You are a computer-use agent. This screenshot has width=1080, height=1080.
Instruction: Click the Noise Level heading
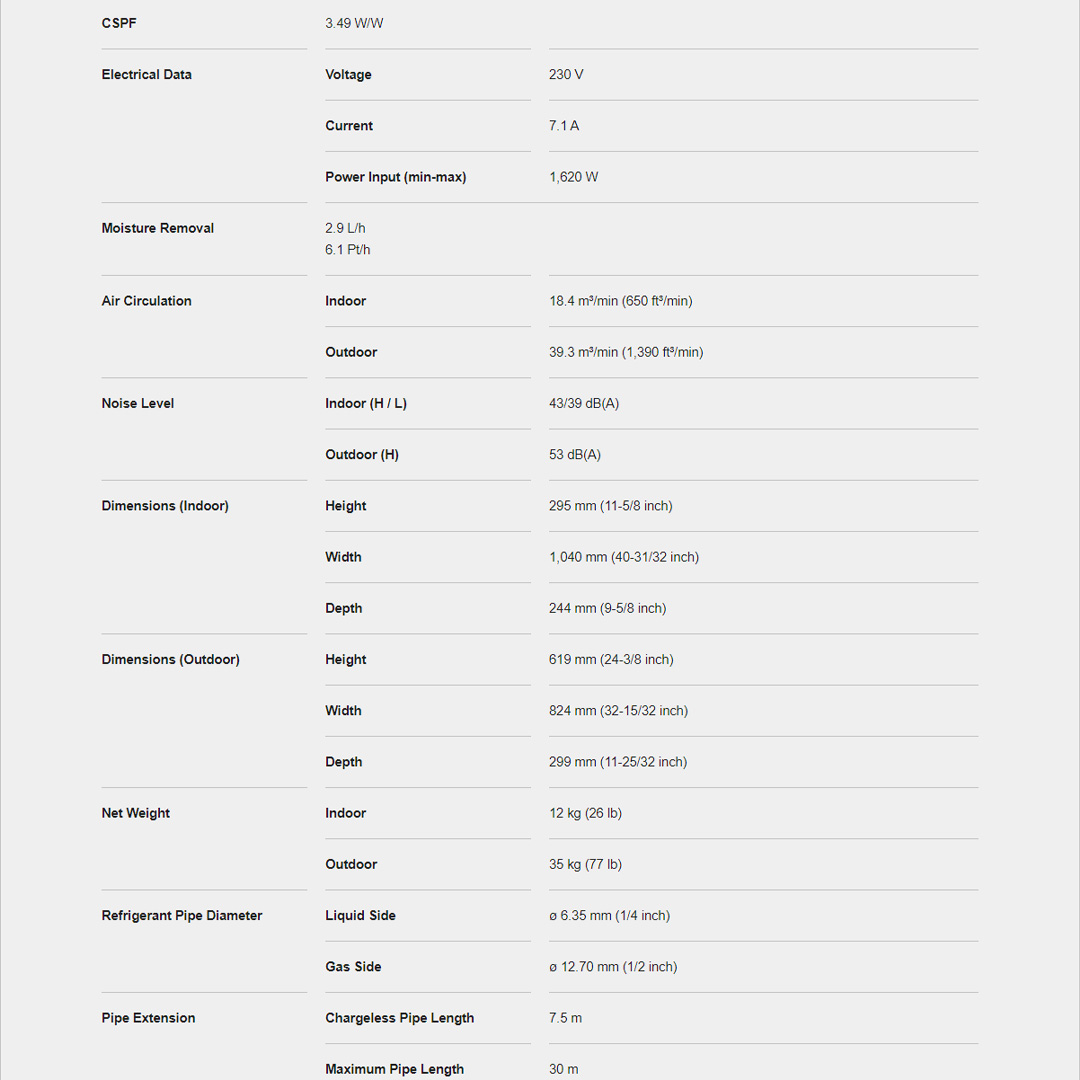[x=137, y=404]
